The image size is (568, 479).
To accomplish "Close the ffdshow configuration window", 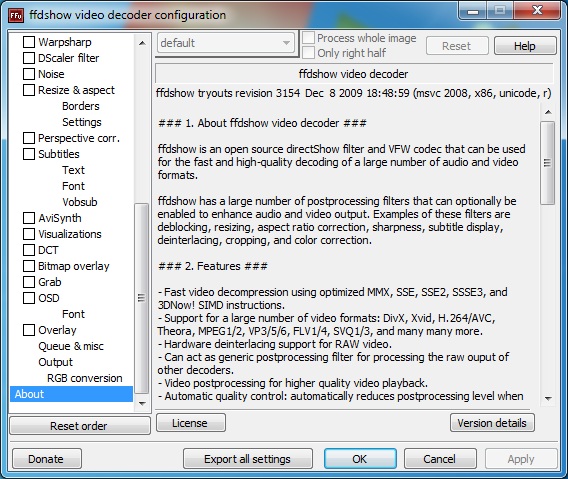I will (x=538, y=11).
